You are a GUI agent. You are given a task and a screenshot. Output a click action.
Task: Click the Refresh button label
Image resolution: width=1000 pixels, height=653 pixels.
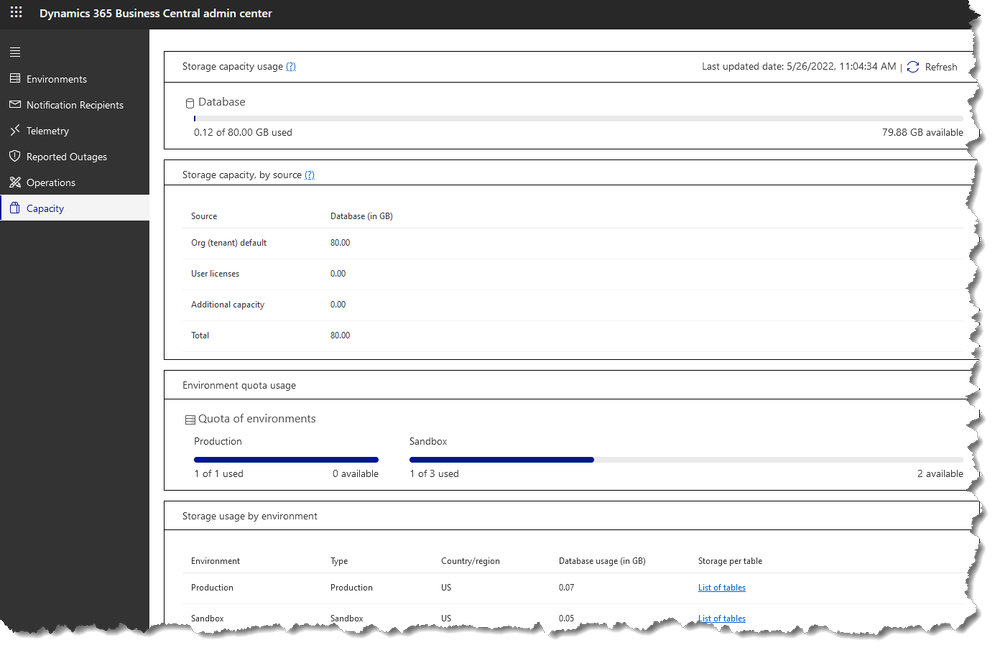point(941,67)
